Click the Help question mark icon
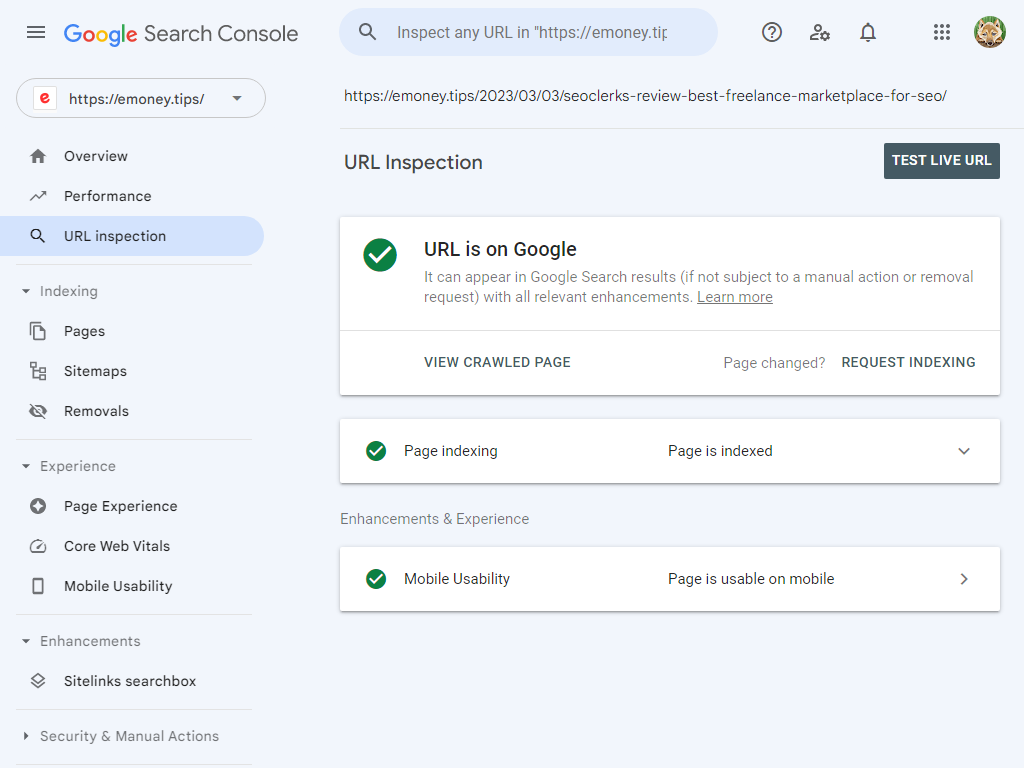 click(772, 33)
